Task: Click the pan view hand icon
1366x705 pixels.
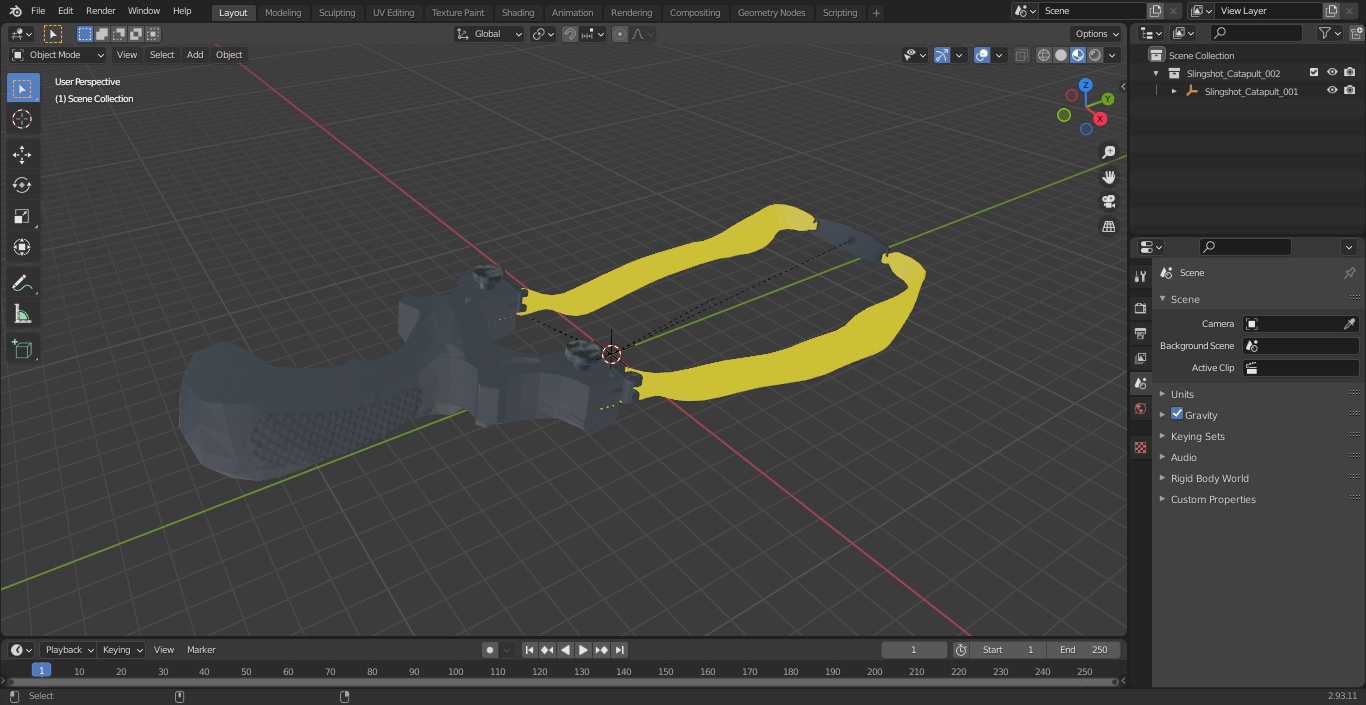Action: point(1108,177)
